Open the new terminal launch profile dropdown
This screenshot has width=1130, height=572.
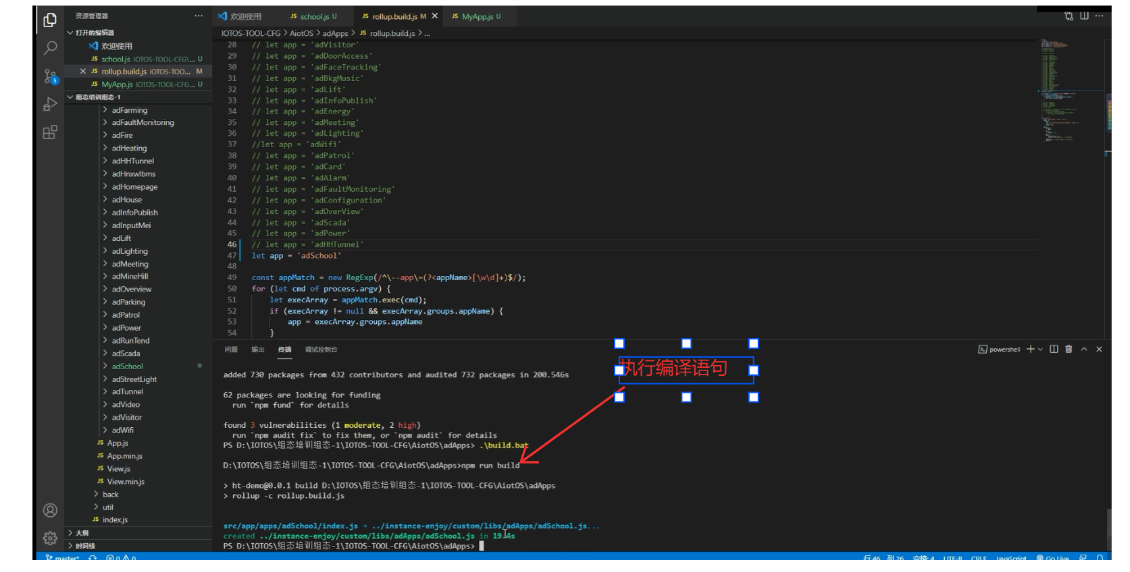pyautogui.click(x=1041, y=349)
